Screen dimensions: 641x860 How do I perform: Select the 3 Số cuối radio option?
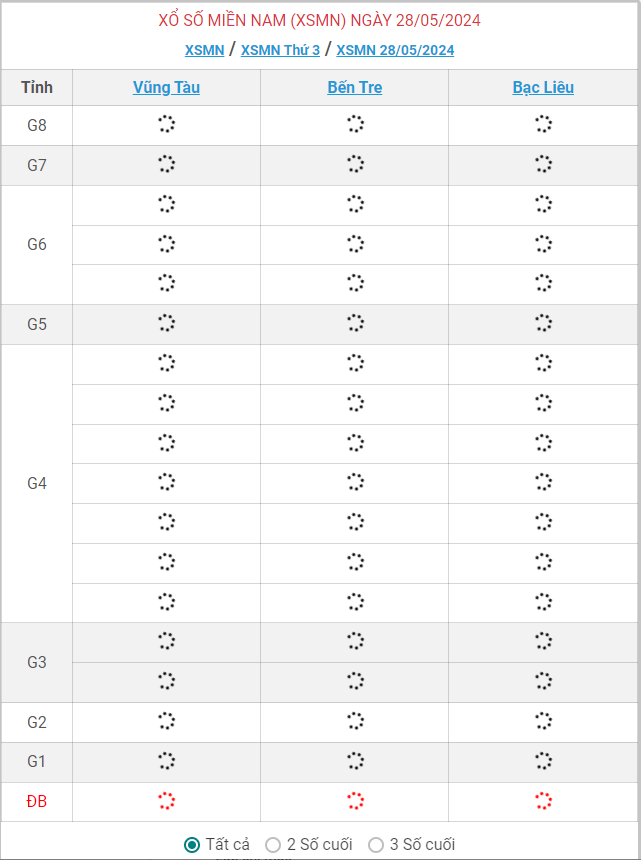tap(376, 845)
